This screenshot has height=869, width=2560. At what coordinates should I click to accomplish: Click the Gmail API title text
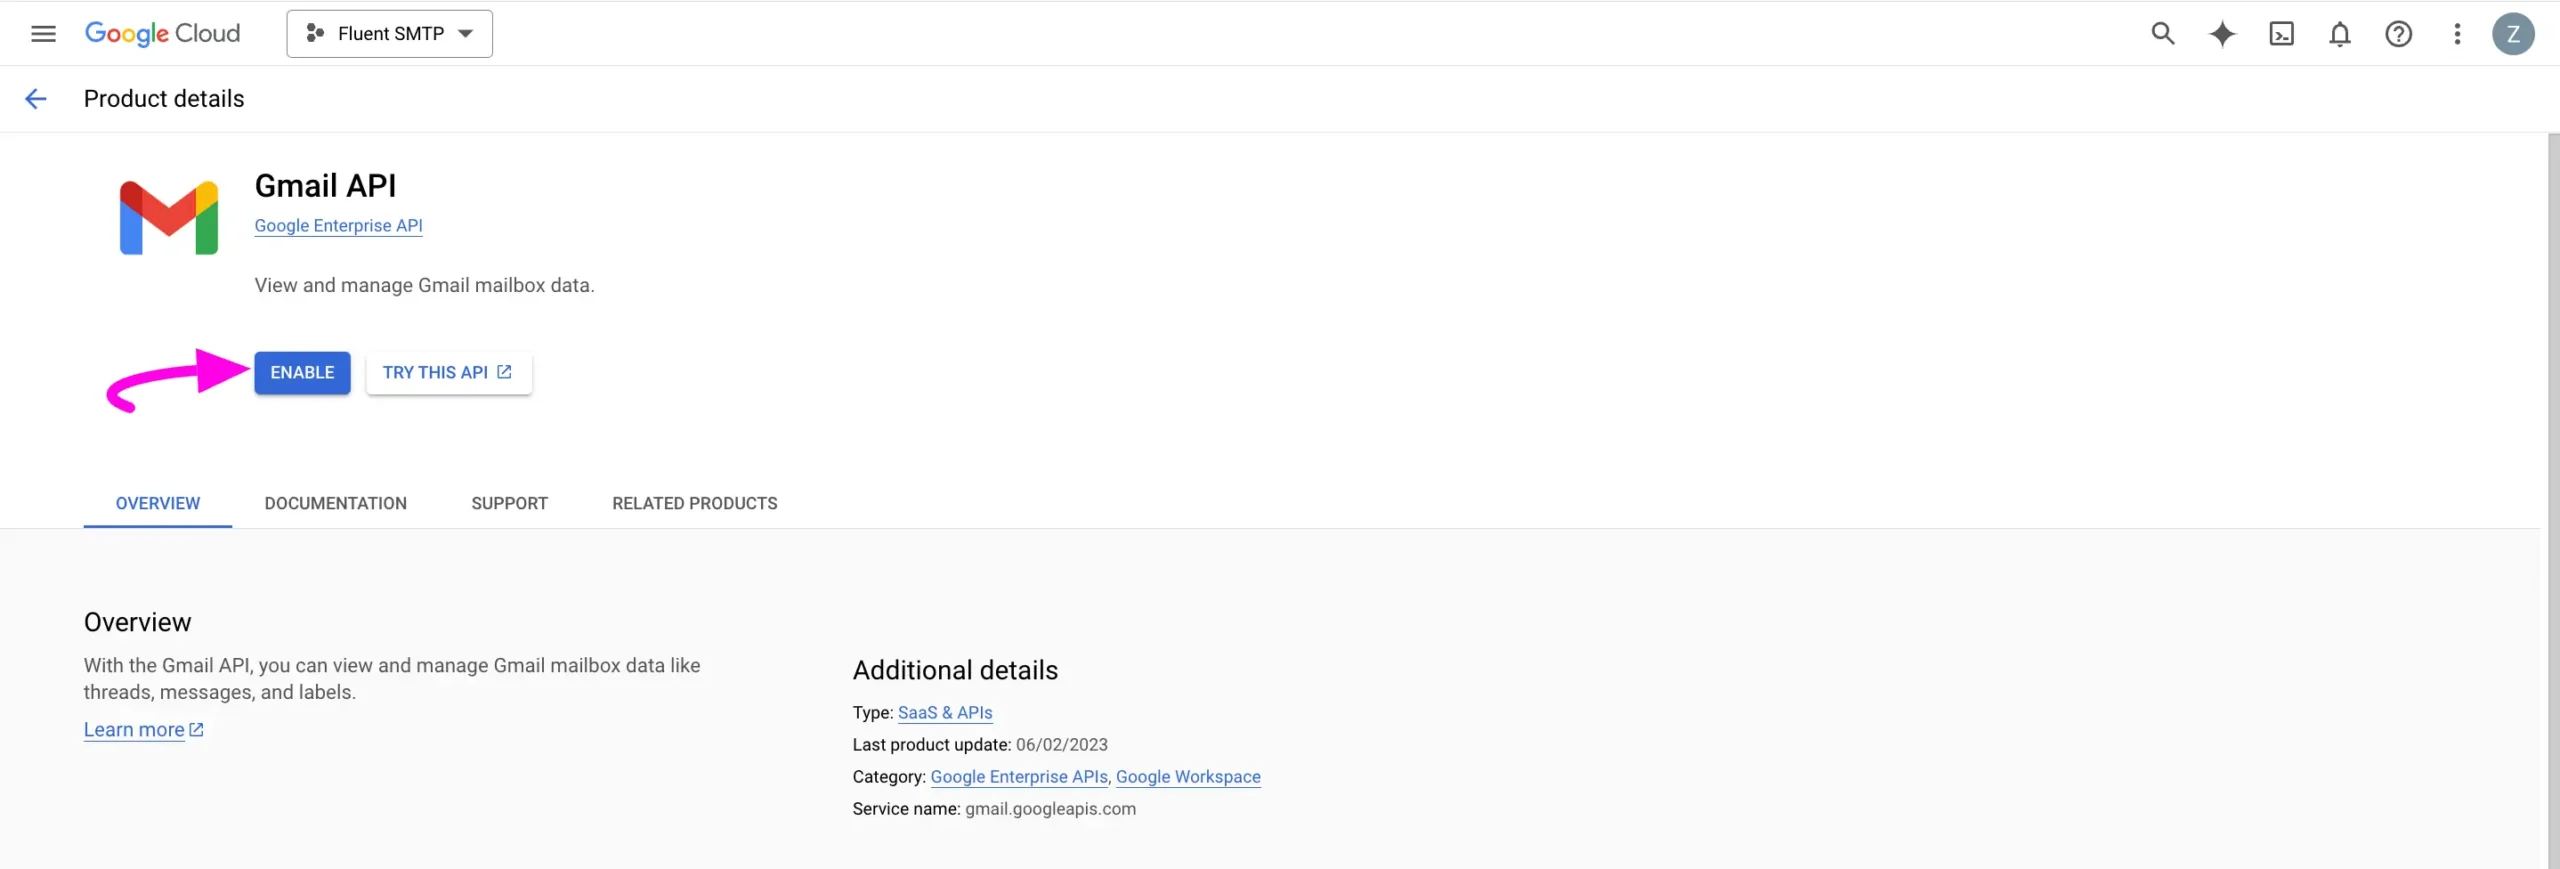point(325,185)
